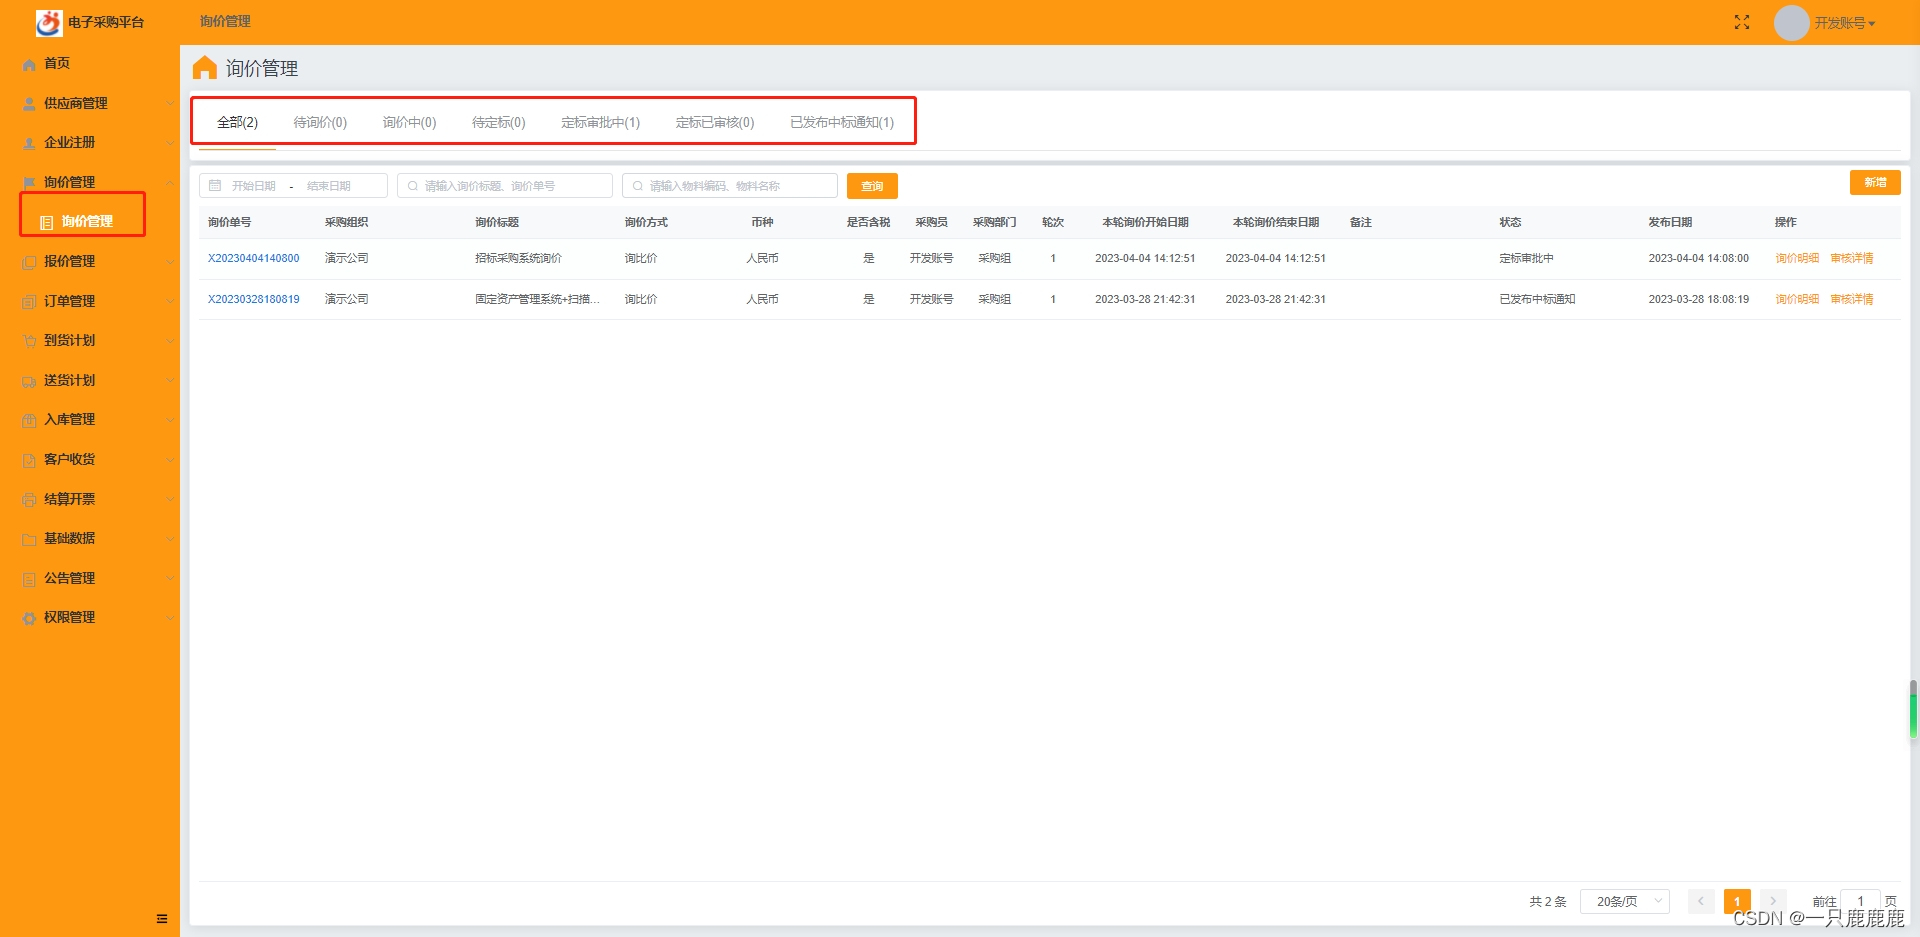Screen dimensions: 1920x937
Task: Open inquiry number X20230404140800
Action: click(253, 258)
